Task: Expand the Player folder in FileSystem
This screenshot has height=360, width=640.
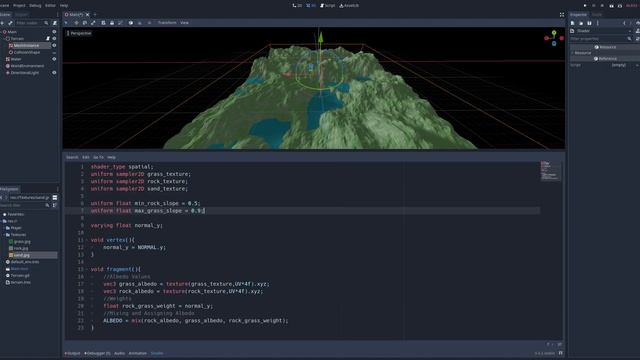Action: point(4,228)
